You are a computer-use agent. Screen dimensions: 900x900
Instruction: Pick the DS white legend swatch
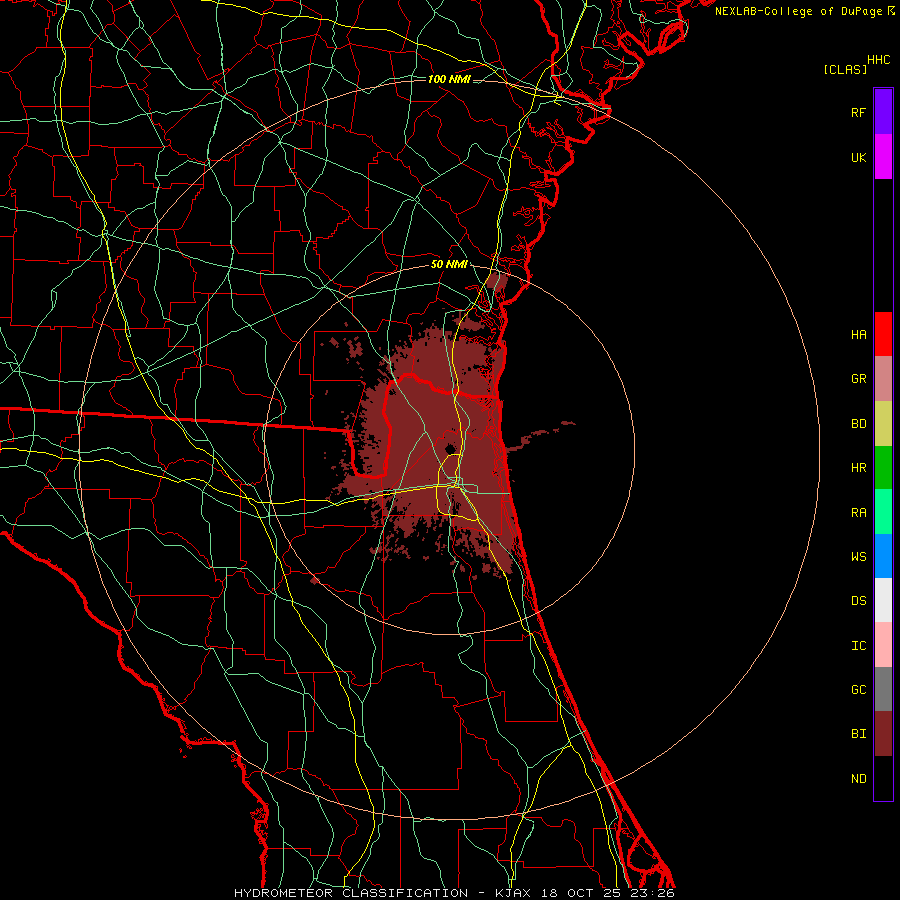click(883, 600)
